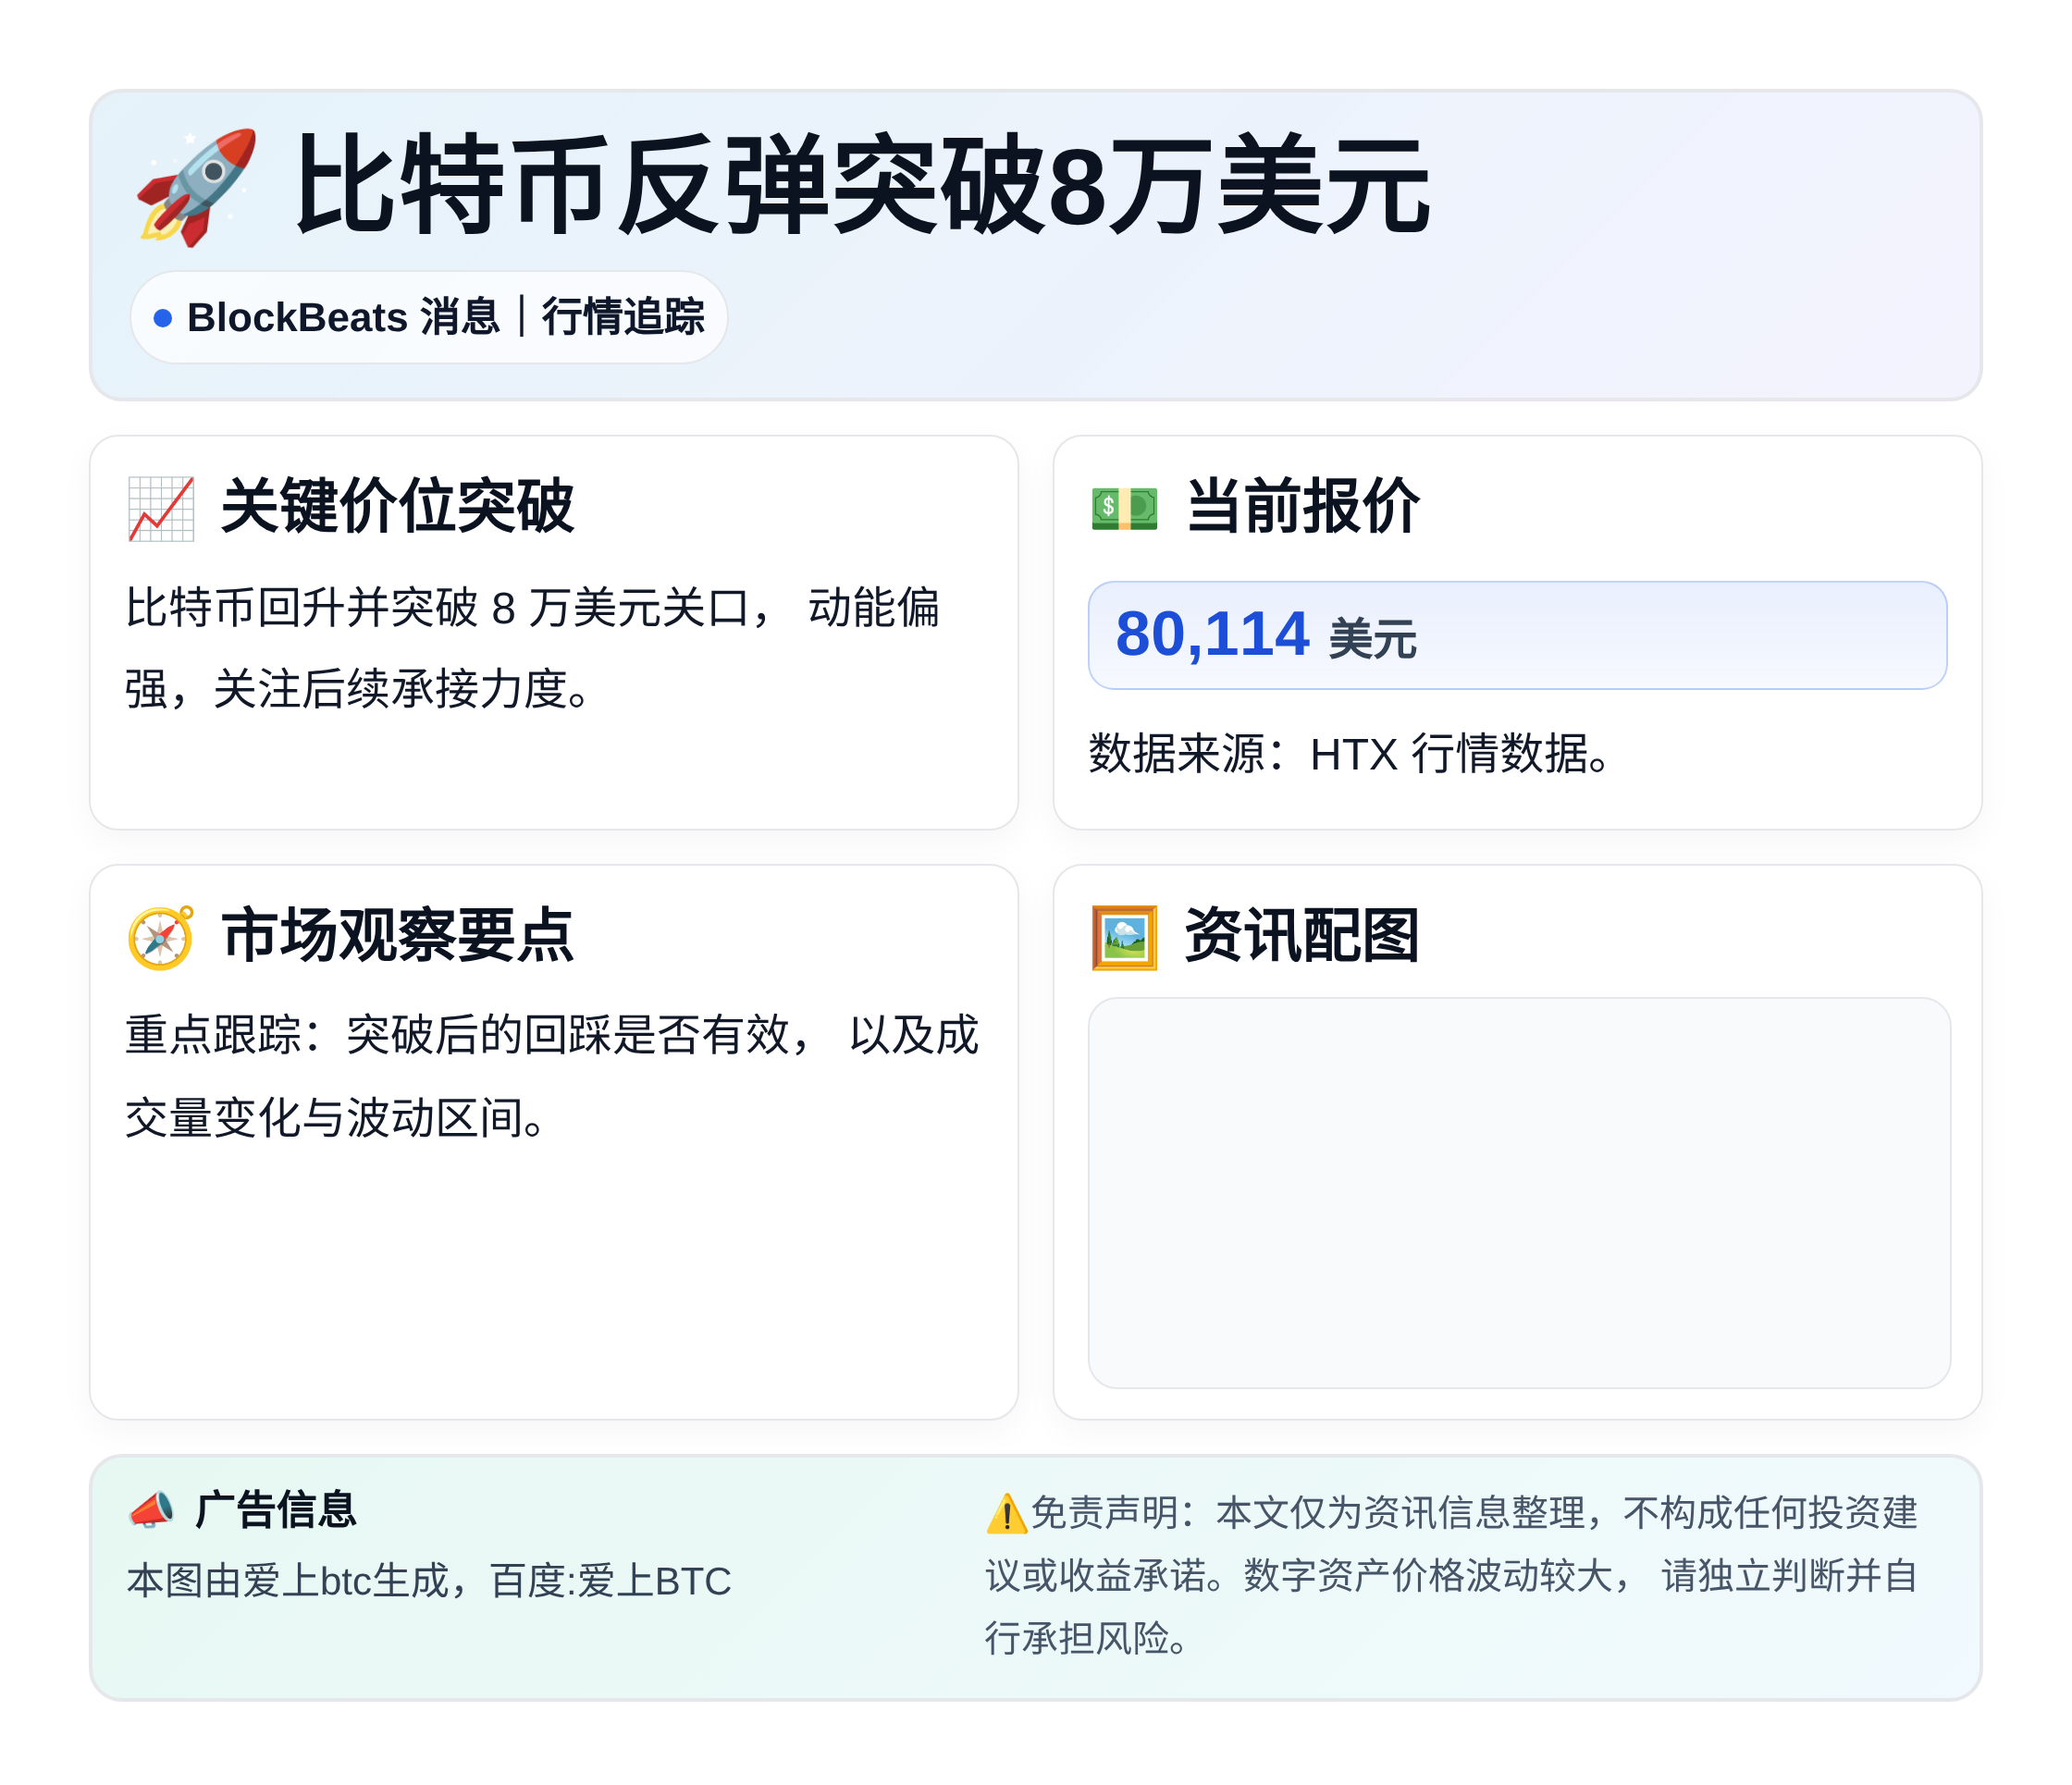Click the dollar banknote icon beside 当前报价
This screenshot has width=2072, height=1785.
point(1124,508)
